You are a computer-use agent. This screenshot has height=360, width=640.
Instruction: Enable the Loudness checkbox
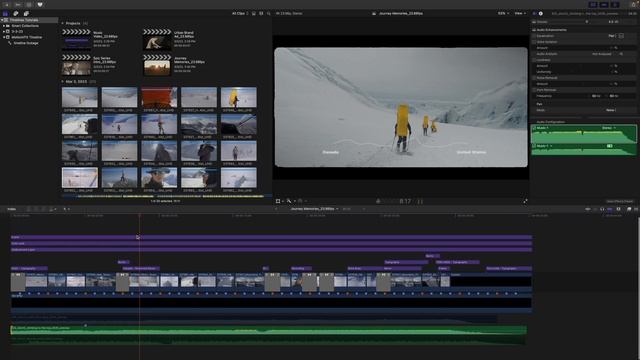coord(534,60)
